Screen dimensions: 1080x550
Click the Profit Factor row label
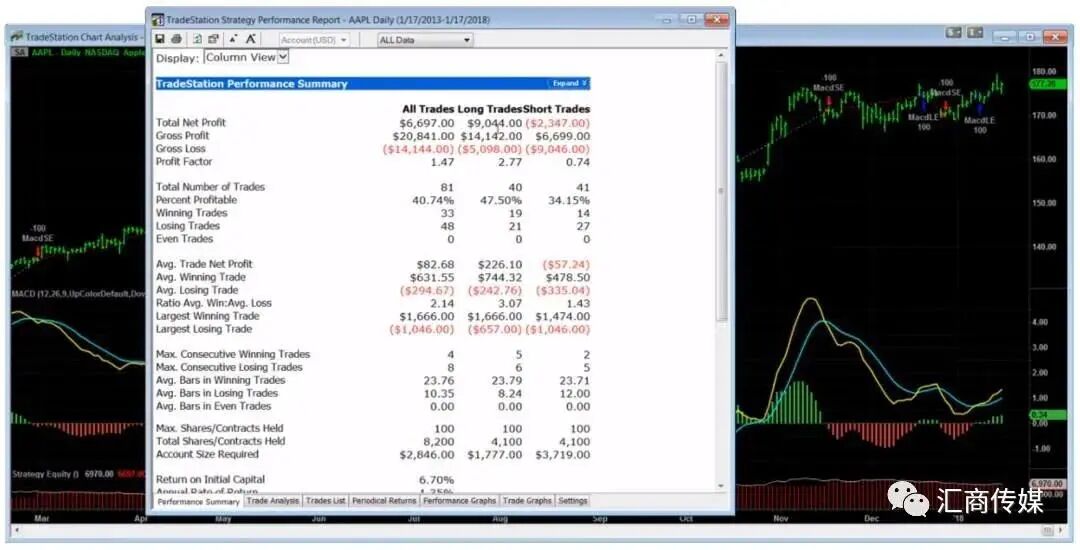pyautogui.click(x=184, y=162)
